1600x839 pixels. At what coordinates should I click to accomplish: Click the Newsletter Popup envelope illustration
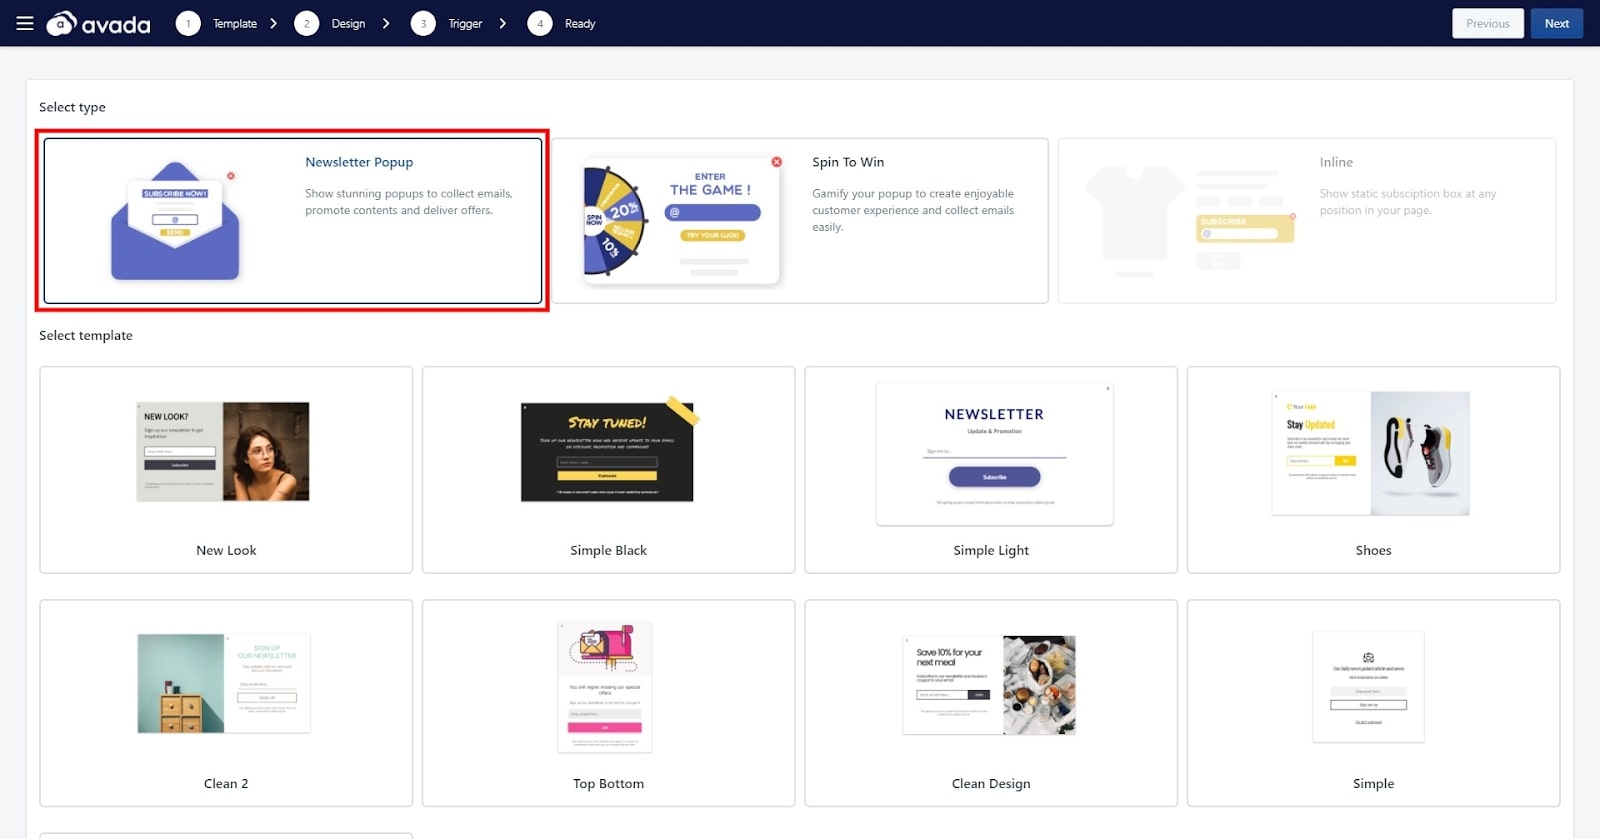coord(175,222)
